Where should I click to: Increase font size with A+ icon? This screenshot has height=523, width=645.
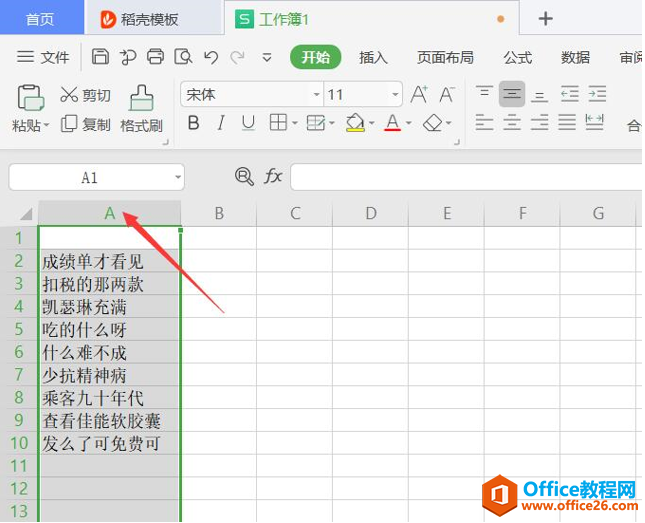tap(419, 95)
